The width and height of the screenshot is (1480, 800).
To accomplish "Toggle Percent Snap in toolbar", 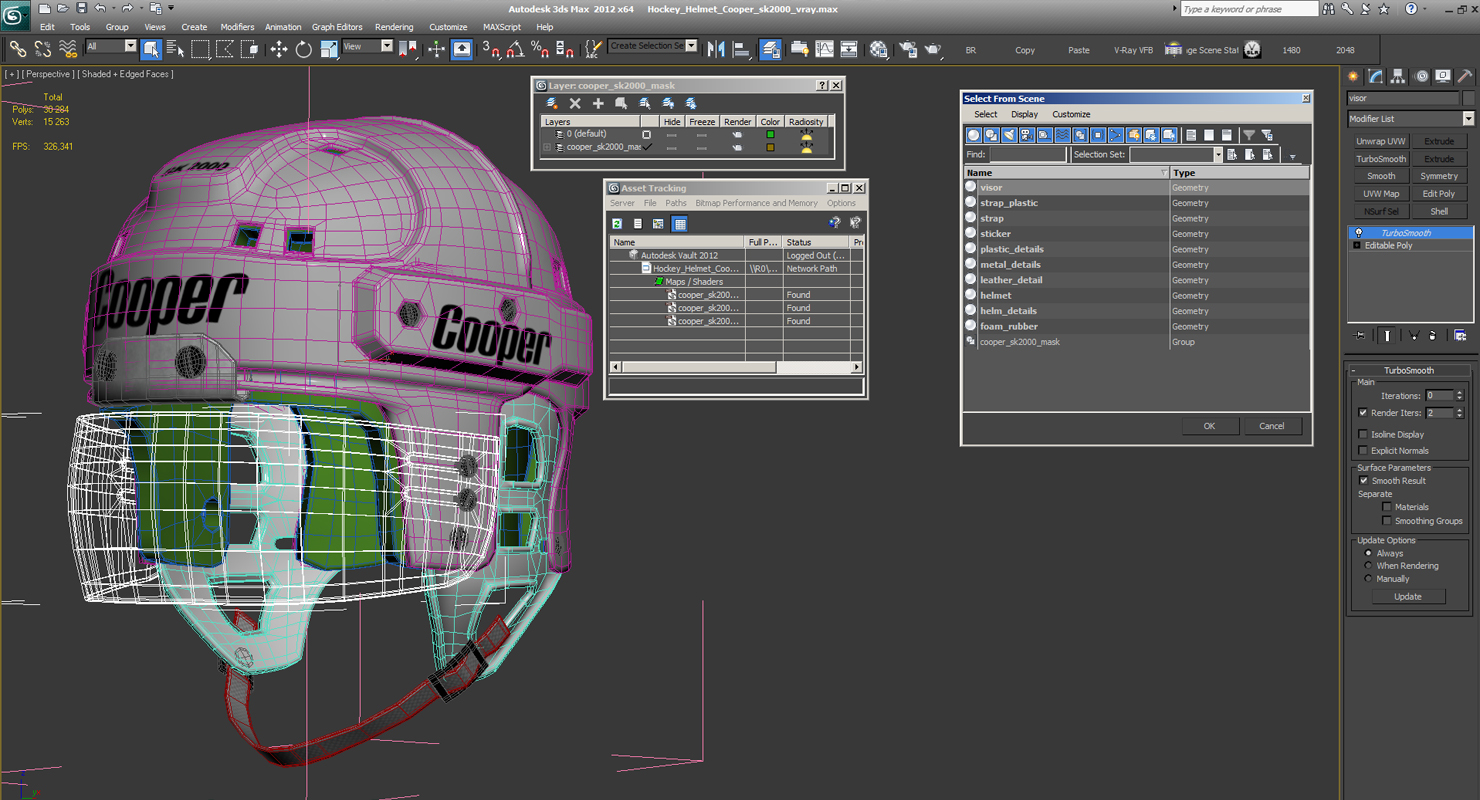I will tap(540, 49).
